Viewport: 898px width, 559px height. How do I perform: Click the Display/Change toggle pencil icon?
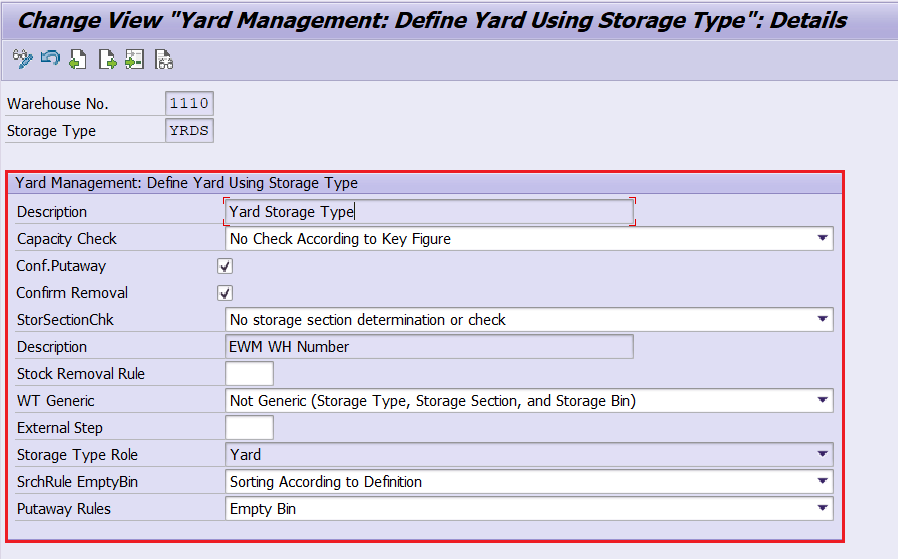(x=22, y=61)
